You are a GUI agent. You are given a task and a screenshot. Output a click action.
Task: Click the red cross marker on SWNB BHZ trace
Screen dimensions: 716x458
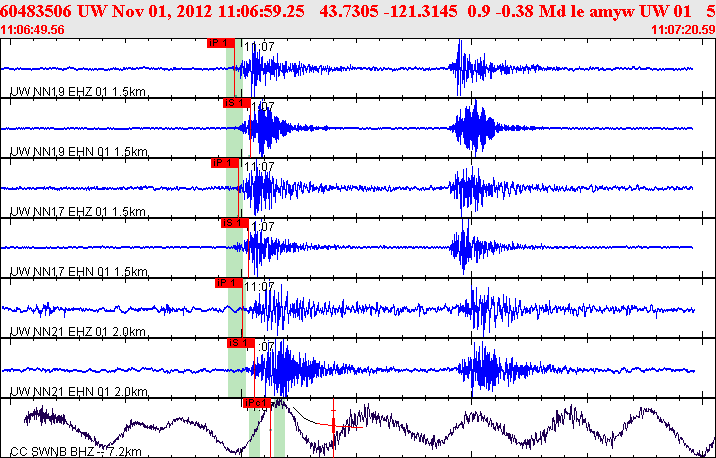point(334,426)
